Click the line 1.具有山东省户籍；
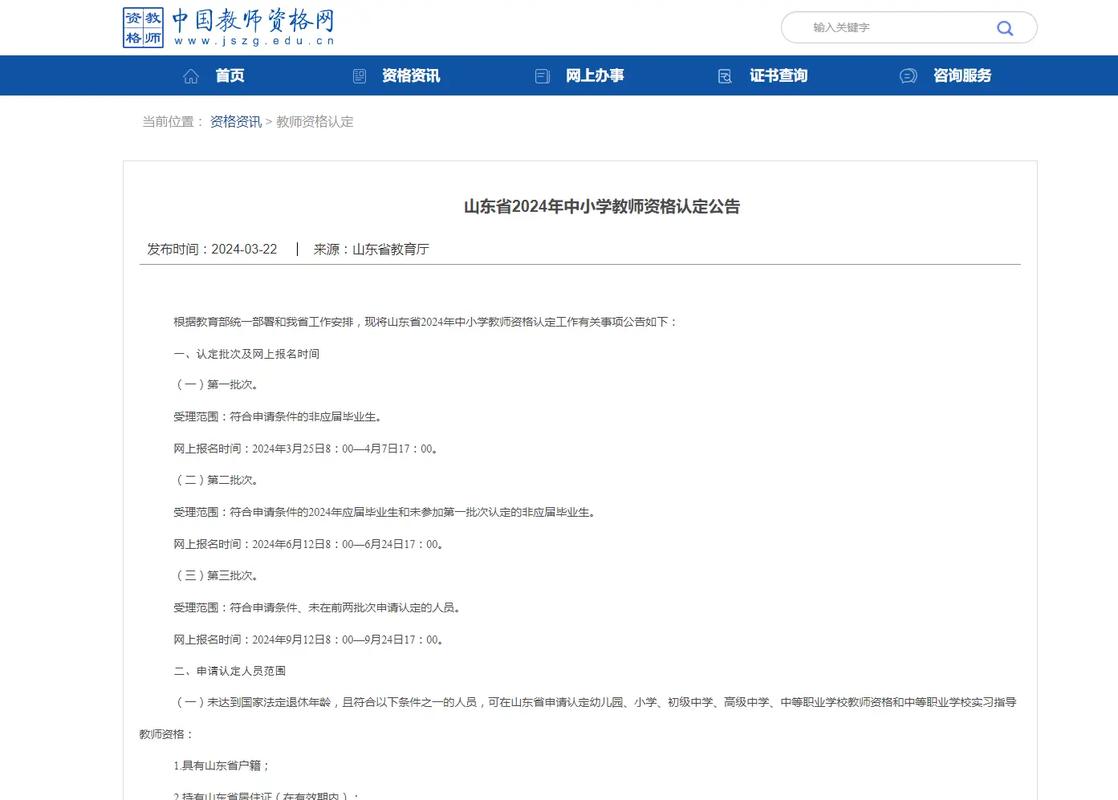The image size is (1118, 800). pos(222,766)
